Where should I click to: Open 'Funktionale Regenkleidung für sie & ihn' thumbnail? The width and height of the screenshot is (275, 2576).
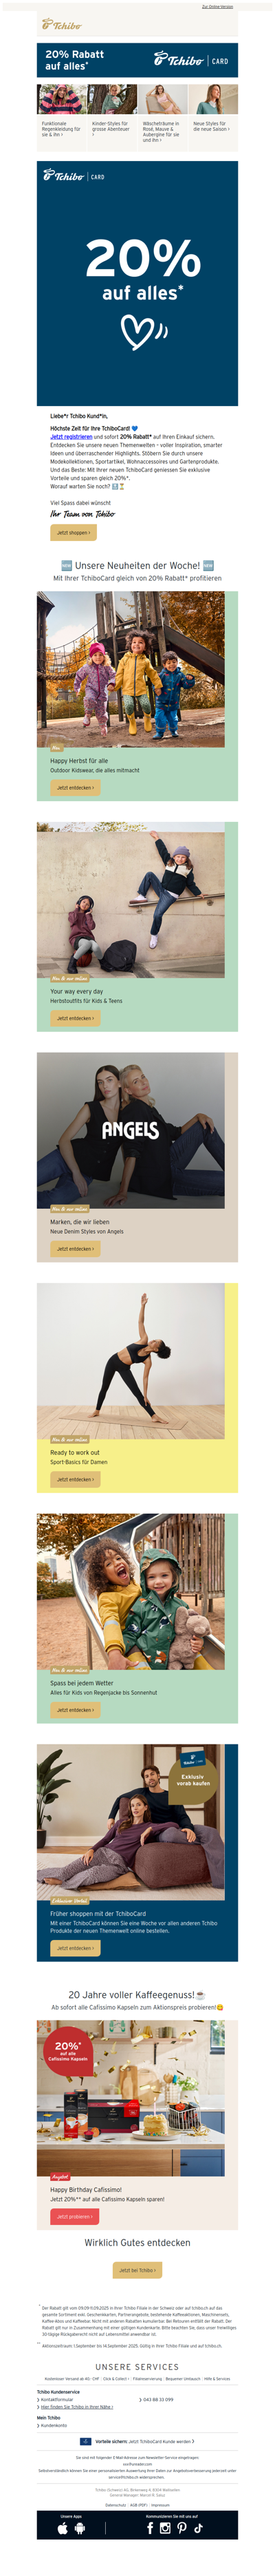click(61, 113)
